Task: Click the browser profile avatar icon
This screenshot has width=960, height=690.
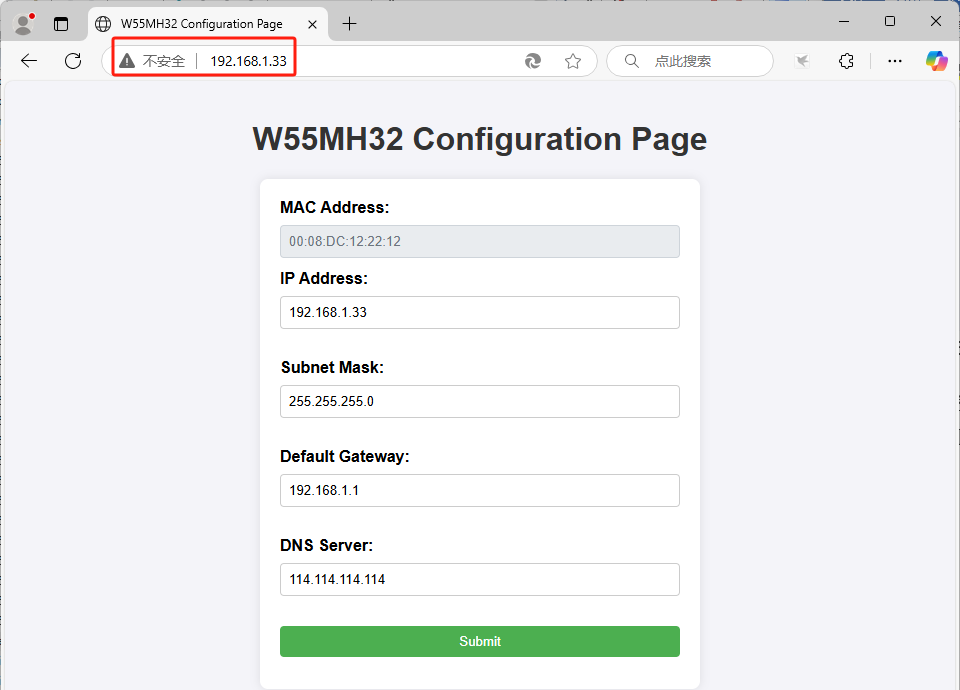Action: [x=23, y=24]
